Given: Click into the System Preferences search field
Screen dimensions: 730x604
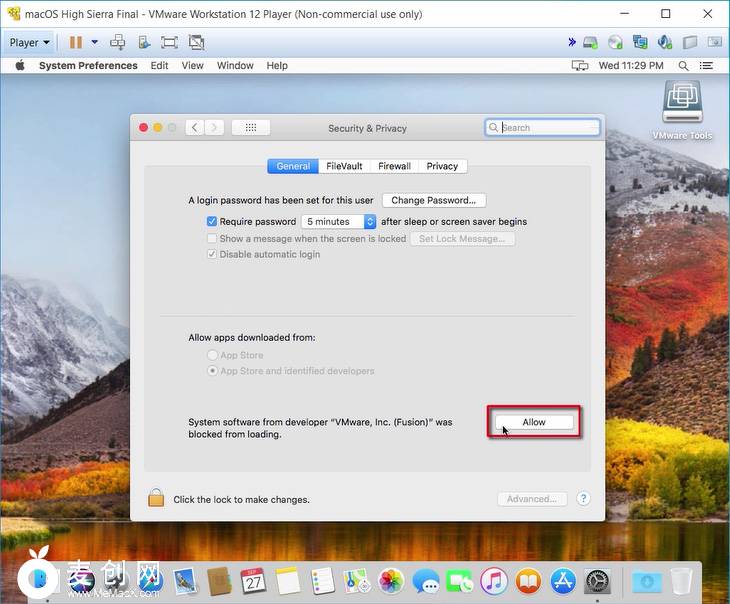Looking at the screenshot, I should tap(548, 128).
